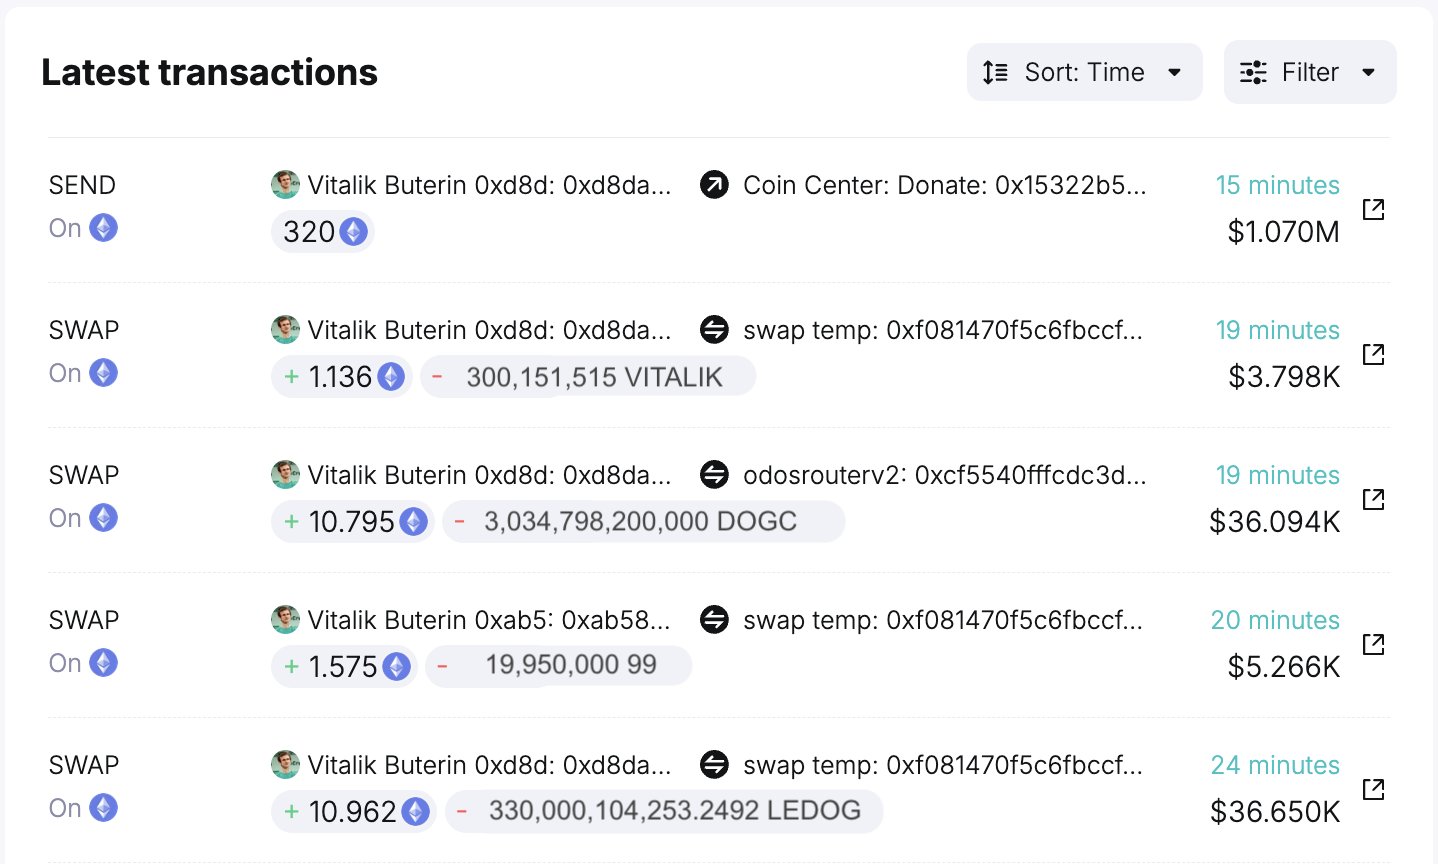Click the 3,034,798,200,000 DOGC token chip

point(643,522)
